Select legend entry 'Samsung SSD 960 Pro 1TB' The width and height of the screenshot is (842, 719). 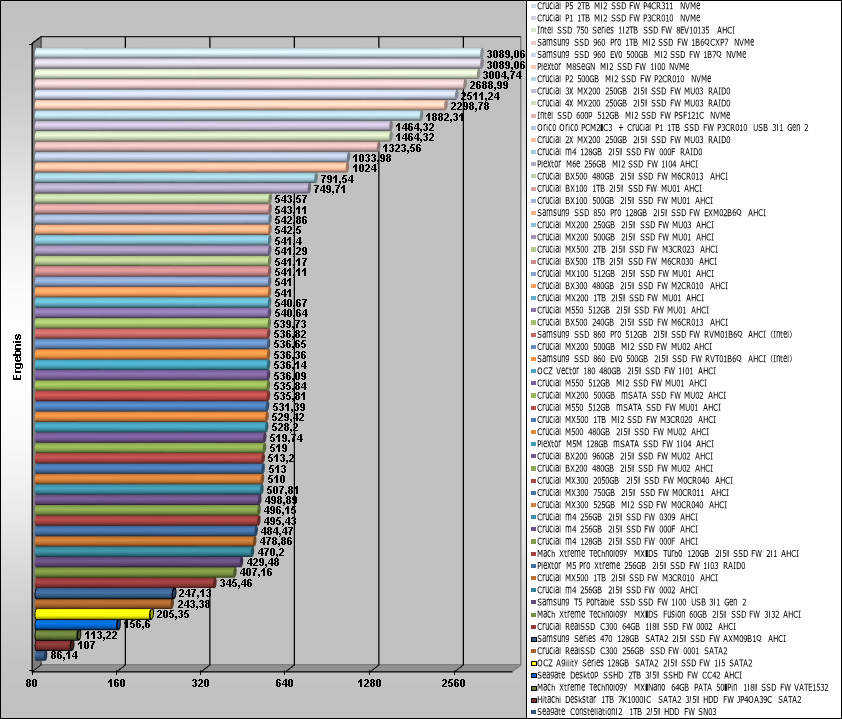pos(645,42)
